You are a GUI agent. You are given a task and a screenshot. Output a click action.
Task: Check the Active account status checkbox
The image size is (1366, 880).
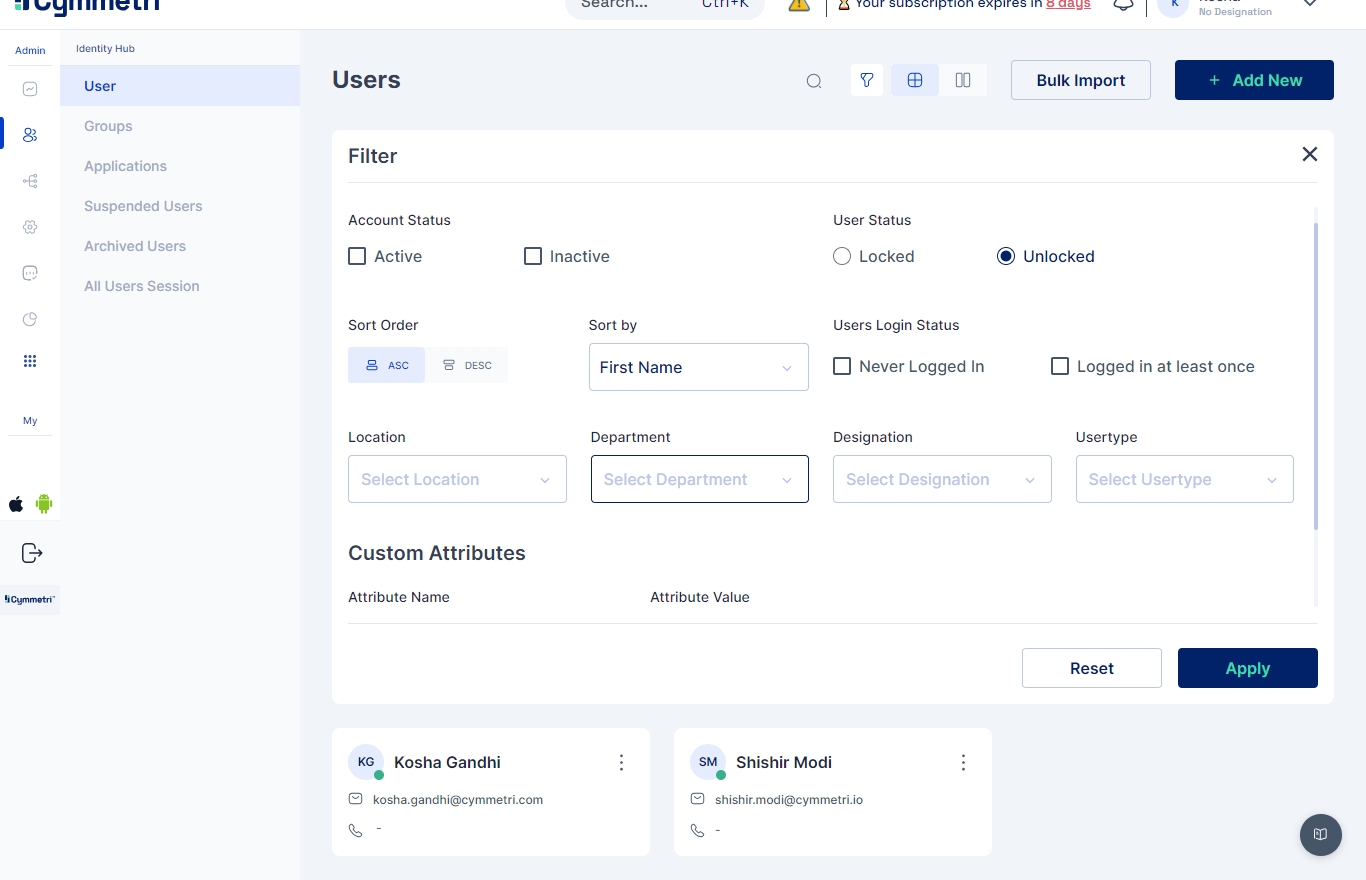click(x=357, y=256)
